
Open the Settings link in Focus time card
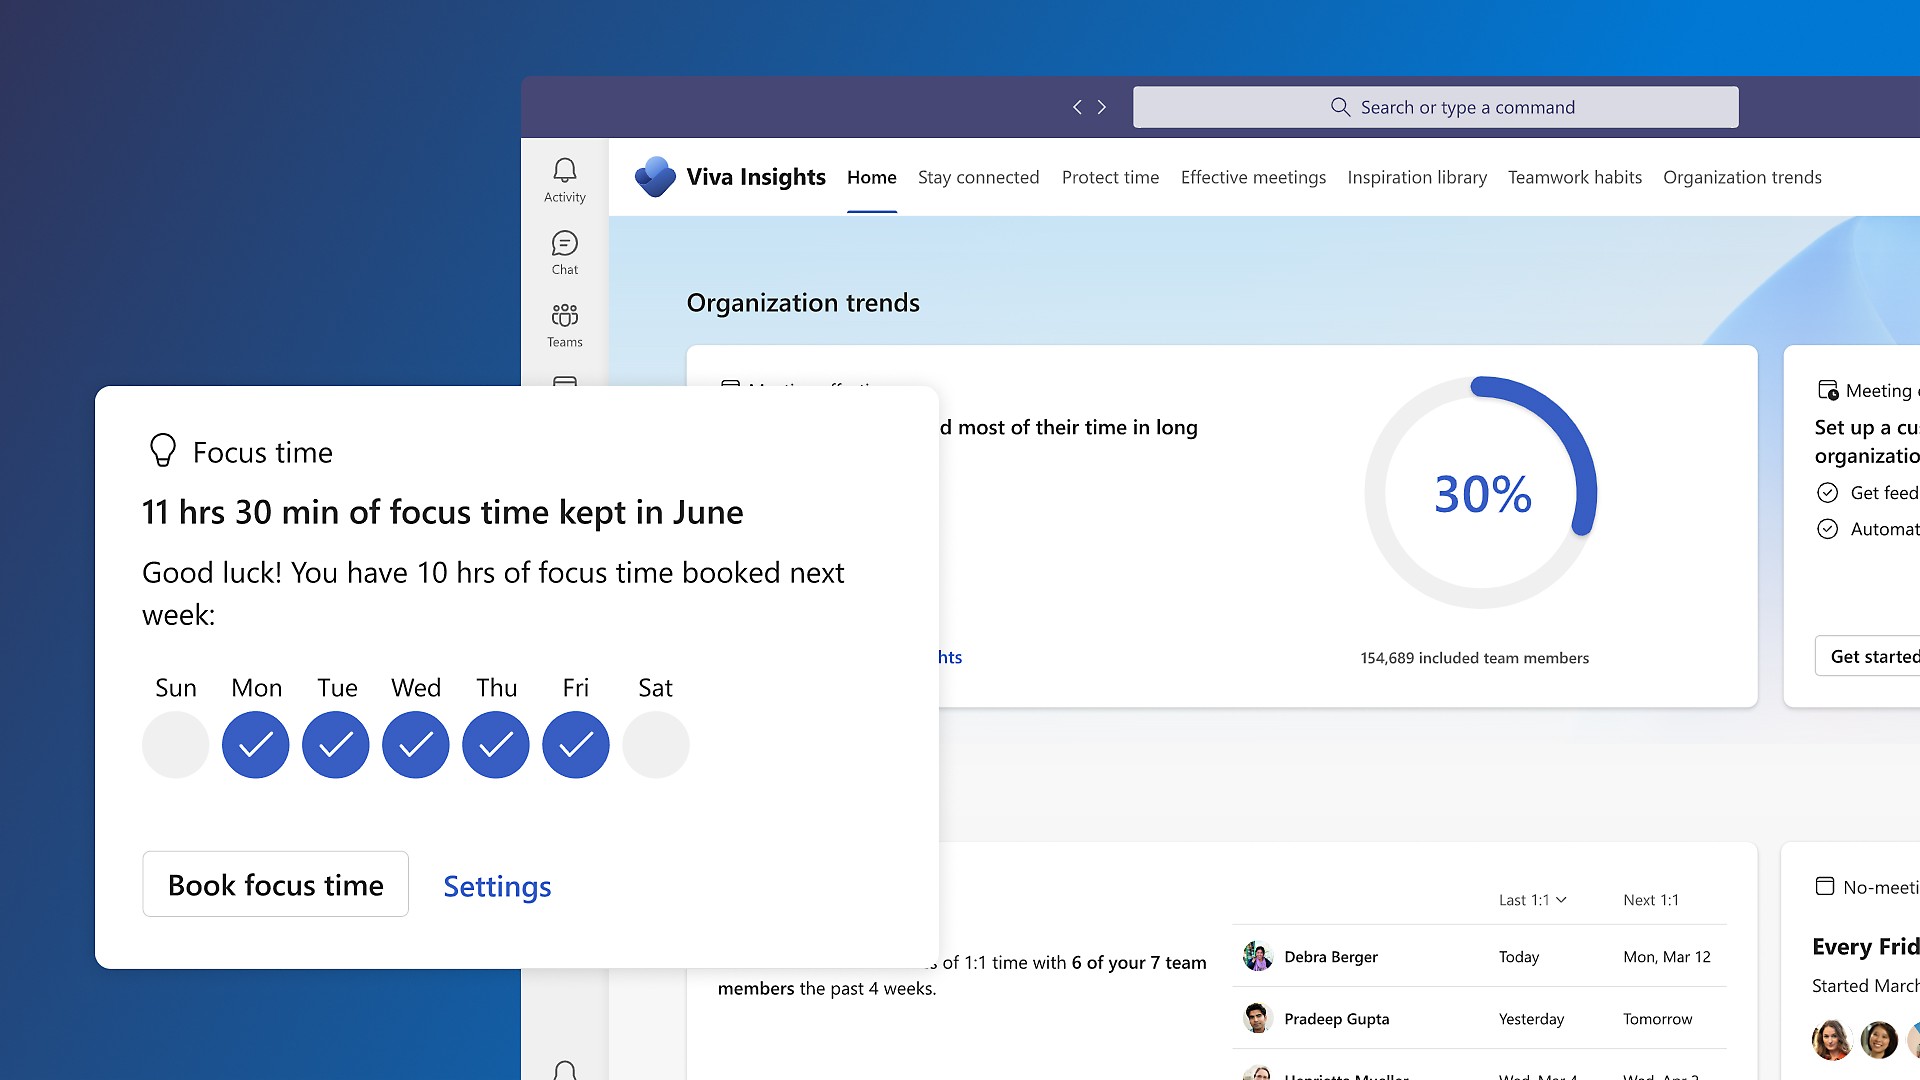[497, 886]
